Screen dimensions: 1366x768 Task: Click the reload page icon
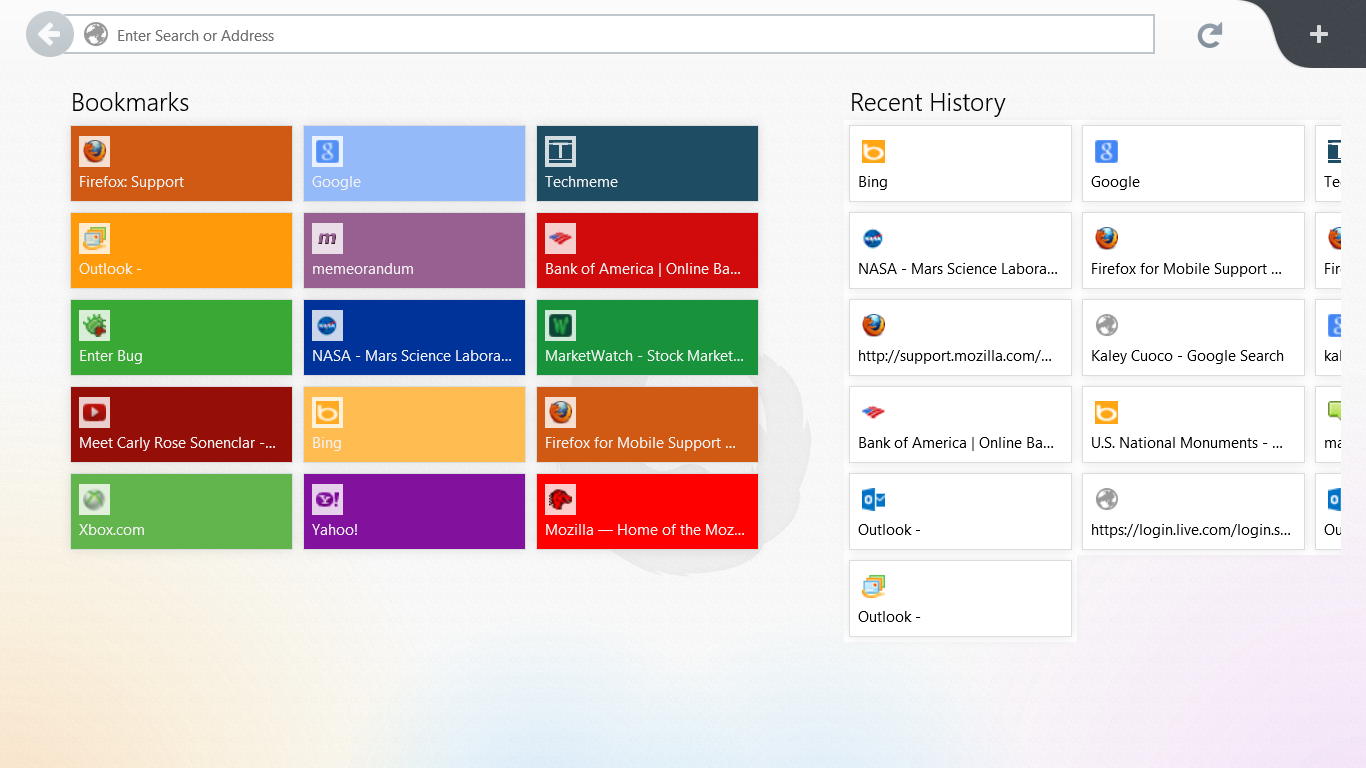(1210, 36)
